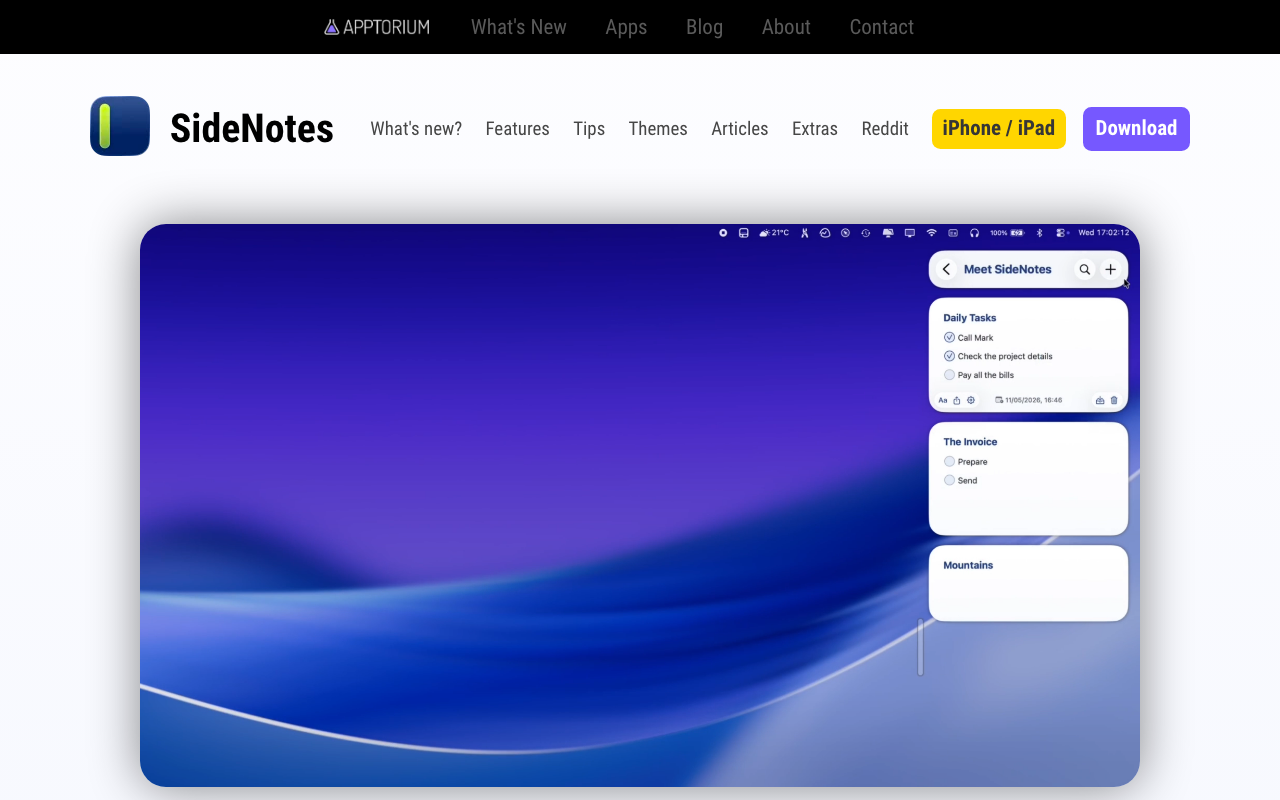Open Apps in top navigation
Screen dimensions: 1280x800
point(626,27)
